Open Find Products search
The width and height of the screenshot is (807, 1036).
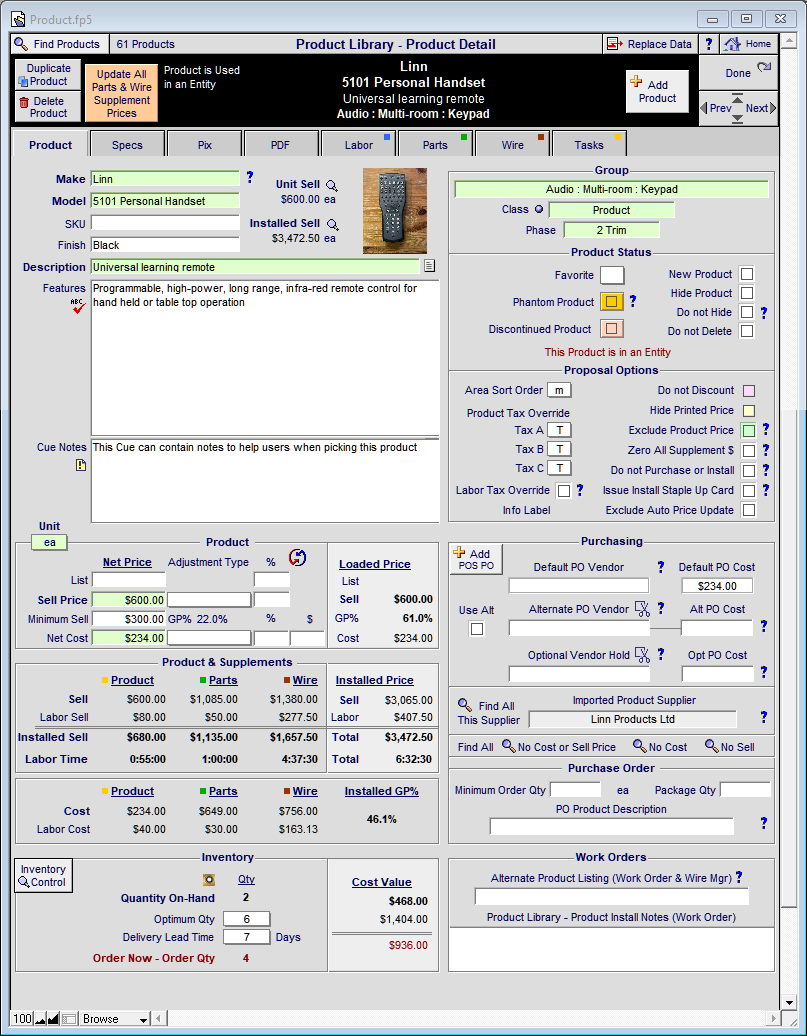point(57,44)
